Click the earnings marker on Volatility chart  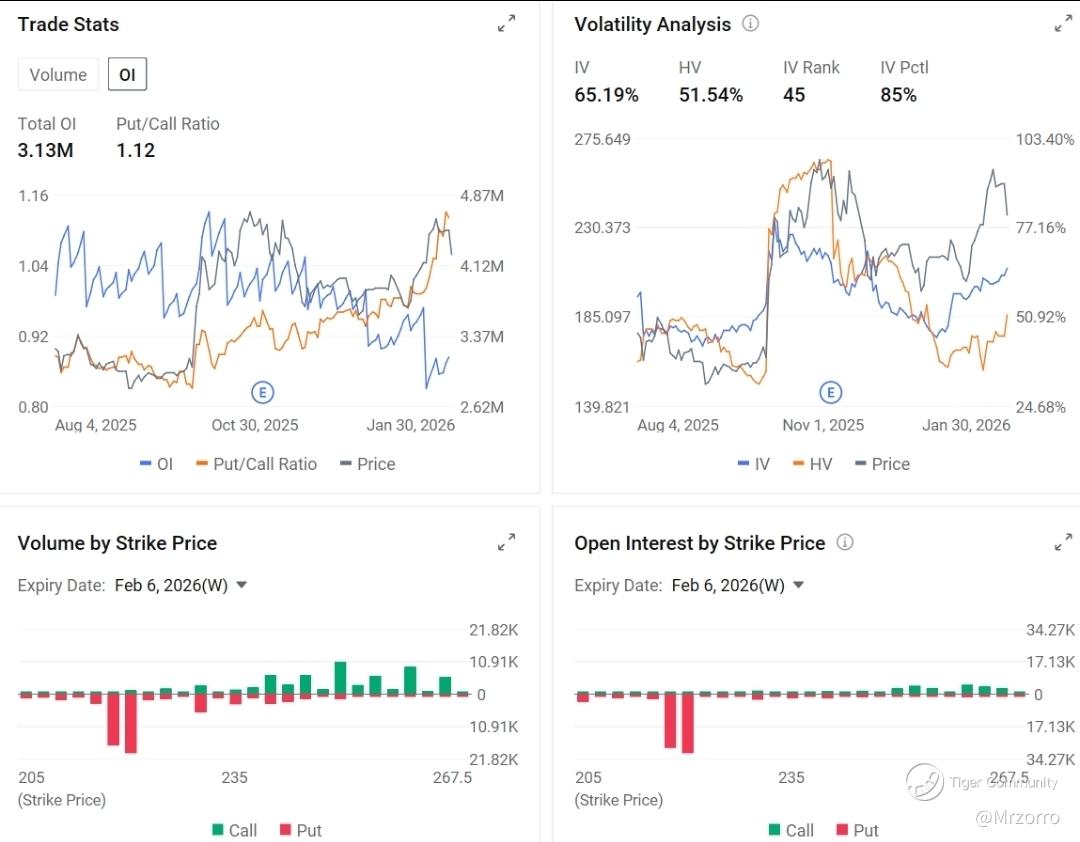(x=830, y=392)
